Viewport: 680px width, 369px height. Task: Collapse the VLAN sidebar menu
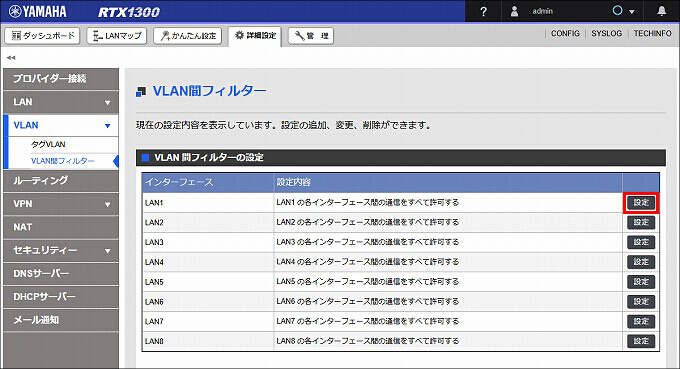tap(61, 125)
